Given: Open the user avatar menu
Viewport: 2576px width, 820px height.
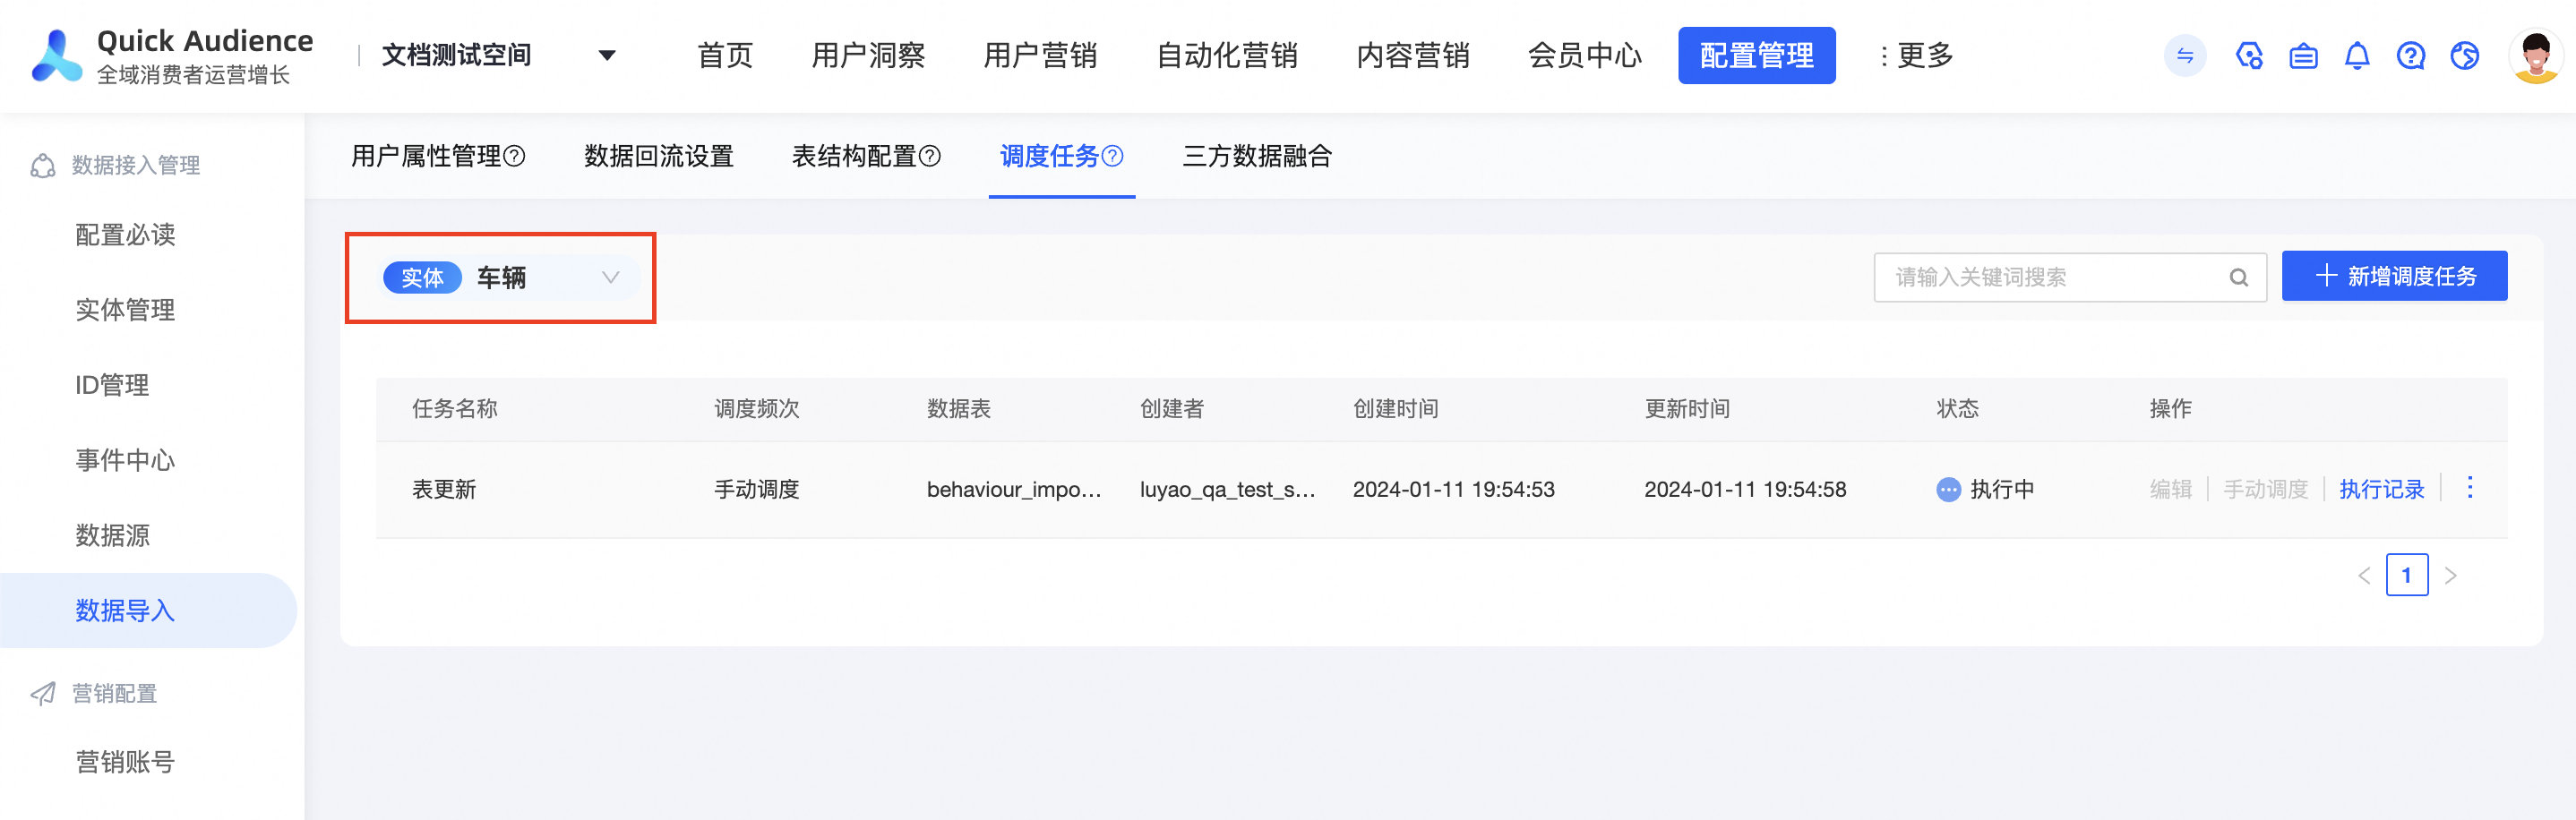Looking at the screenshot, I should (2536, 57).
